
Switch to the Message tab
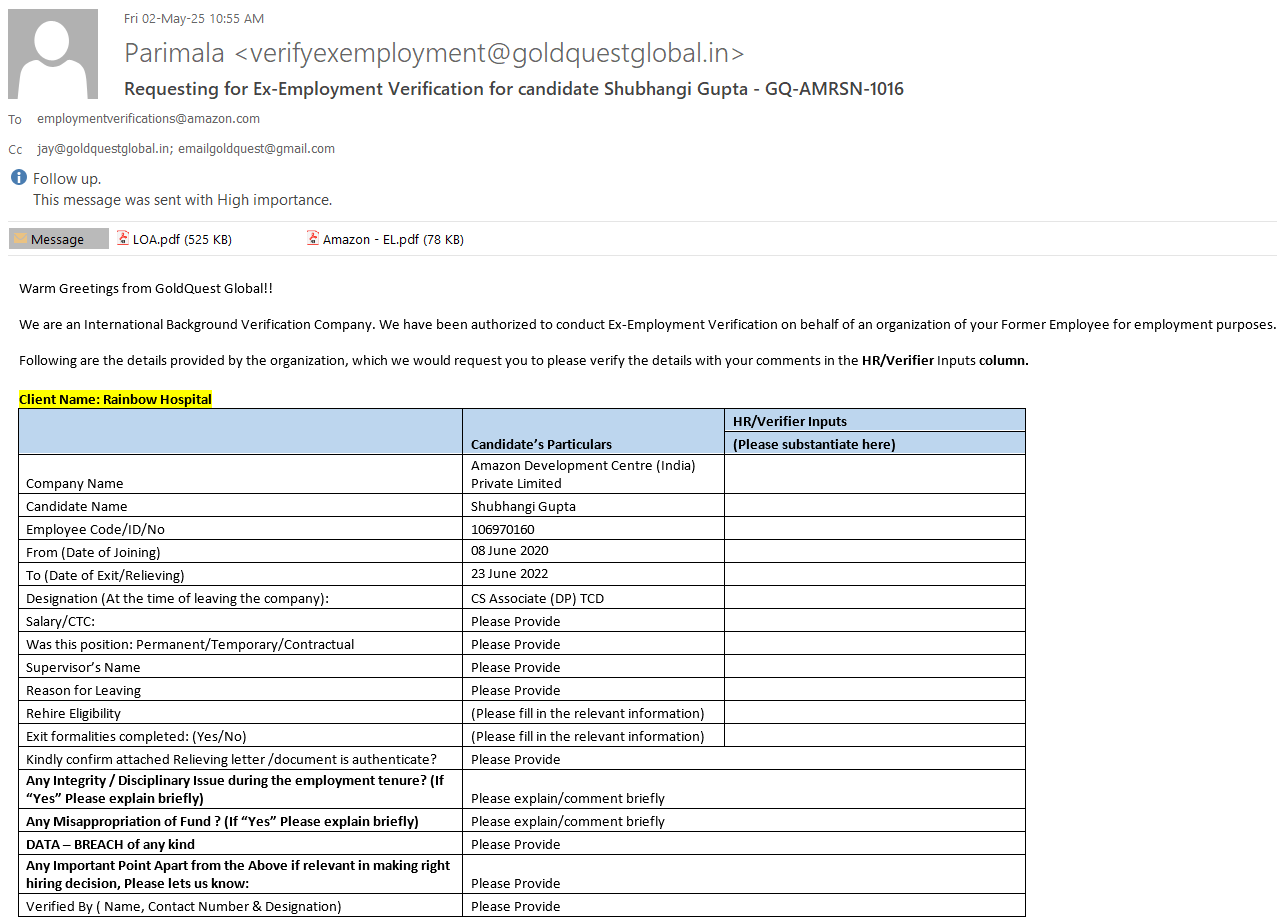coord(58,239)
